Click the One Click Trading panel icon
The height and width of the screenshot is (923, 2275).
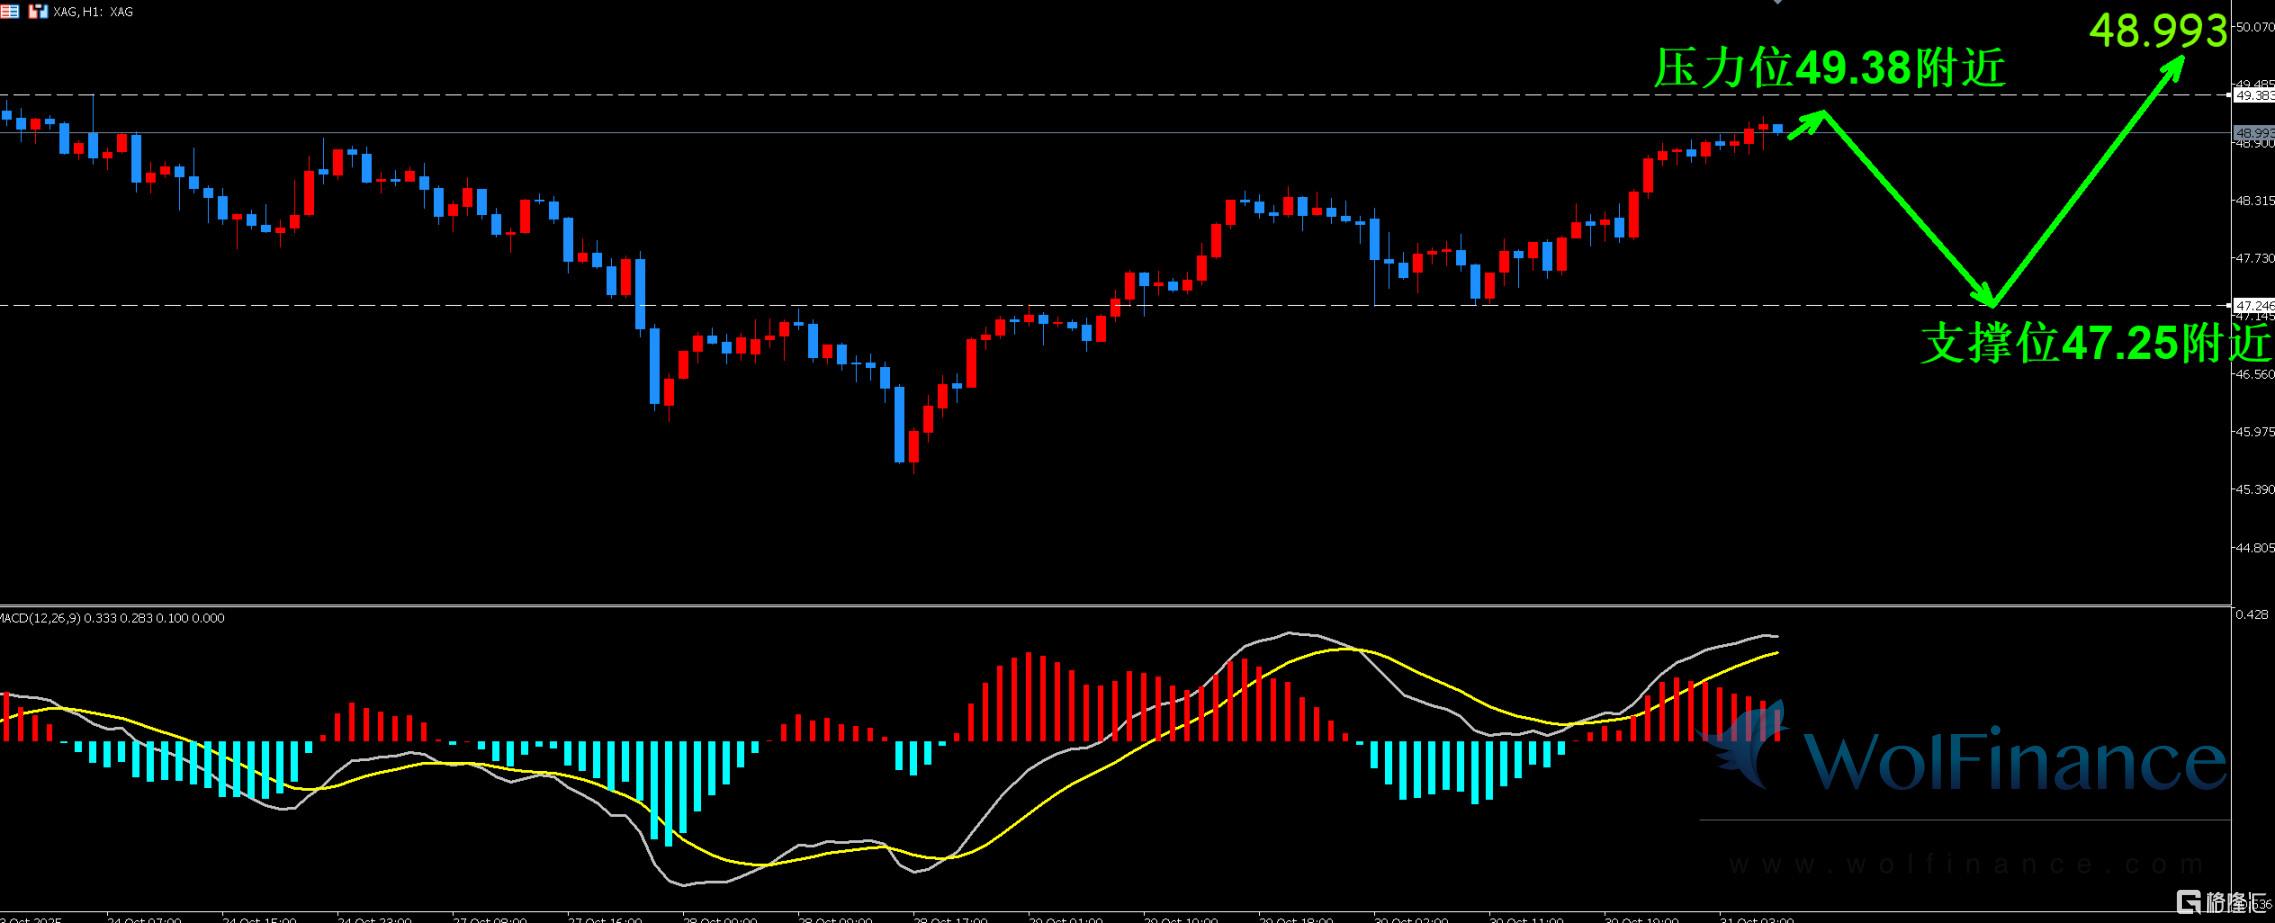tap(38, 12)
